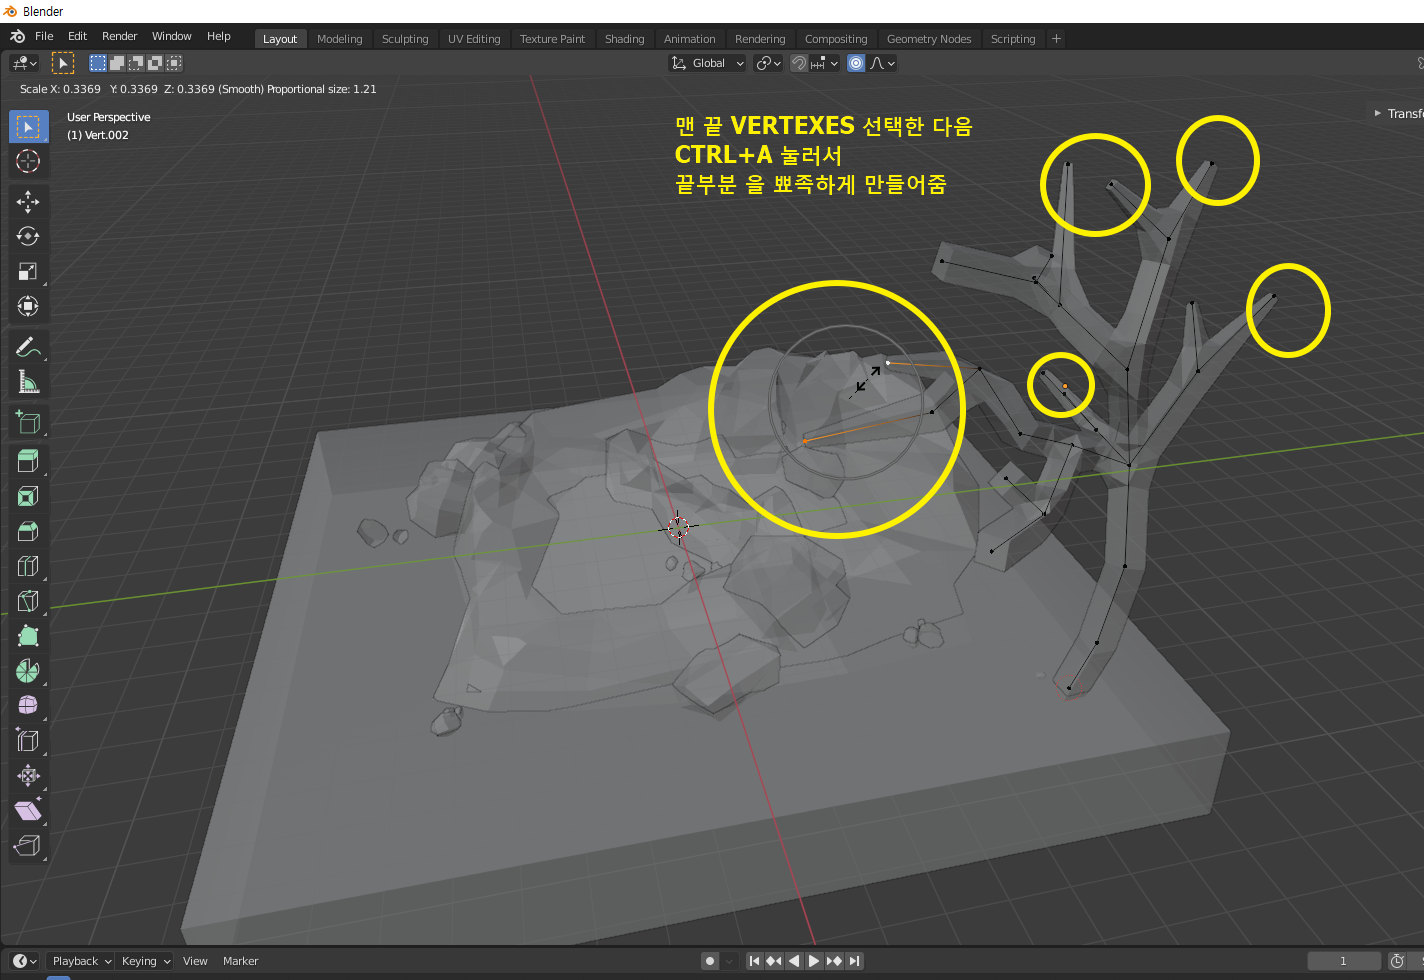Activate the 3D Cursor tool
Image resolution: width=1424 pixels, height=980 pixels.
click(28, 161)
